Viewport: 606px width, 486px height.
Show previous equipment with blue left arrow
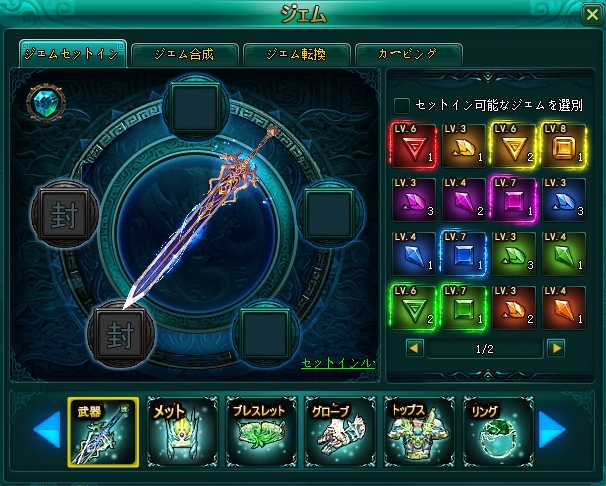(x=47, y=430)
